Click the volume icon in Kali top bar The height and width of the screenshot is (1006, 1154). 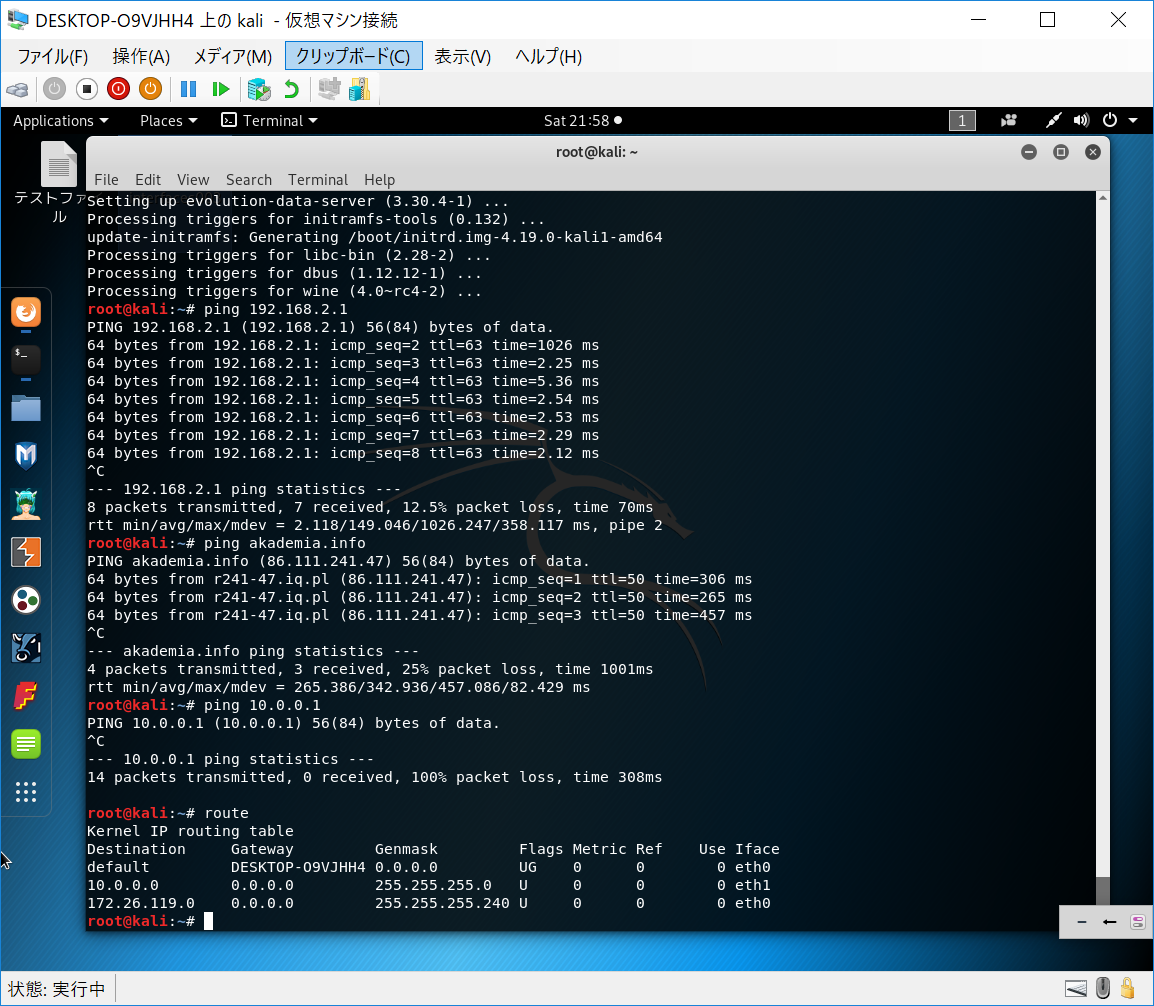coord(1080,121)
